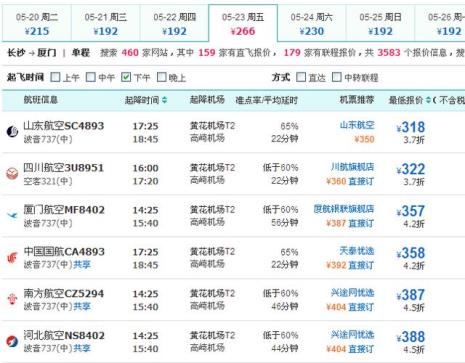Click the China Southern logo for CZ5294
This screenshot has width=465, height=363.
(12, 299)
